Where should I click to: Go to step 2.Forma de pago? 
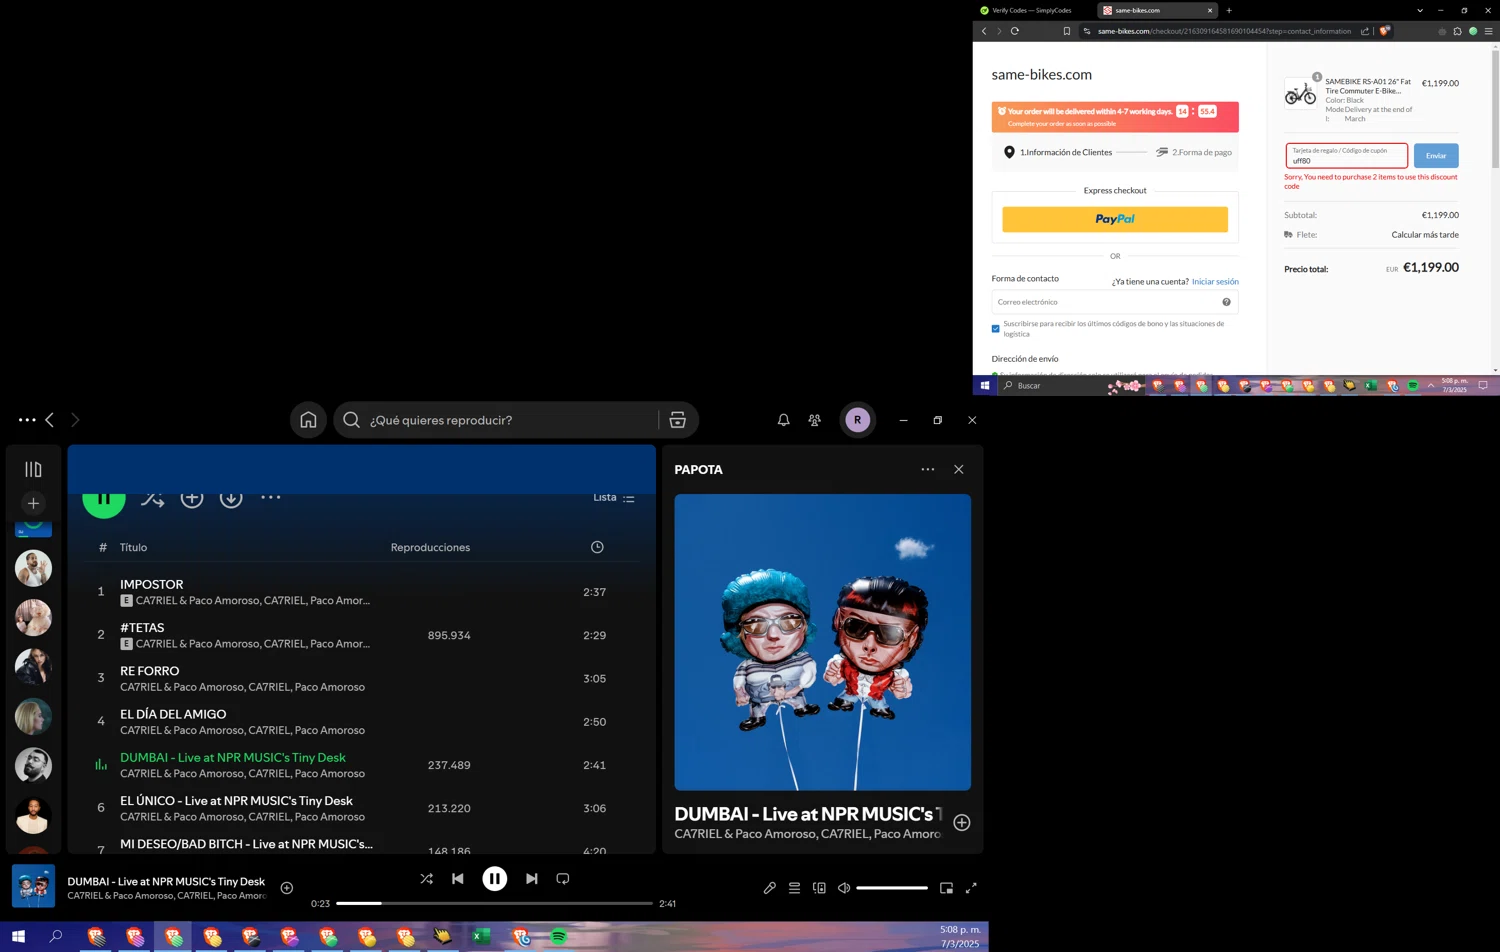coord(1194,152)
